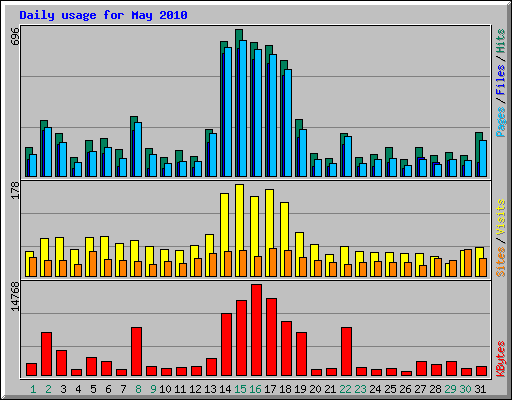Click day 8 on the x-axis
This screenshot has width=512, height=400.
tap(138, 389)
